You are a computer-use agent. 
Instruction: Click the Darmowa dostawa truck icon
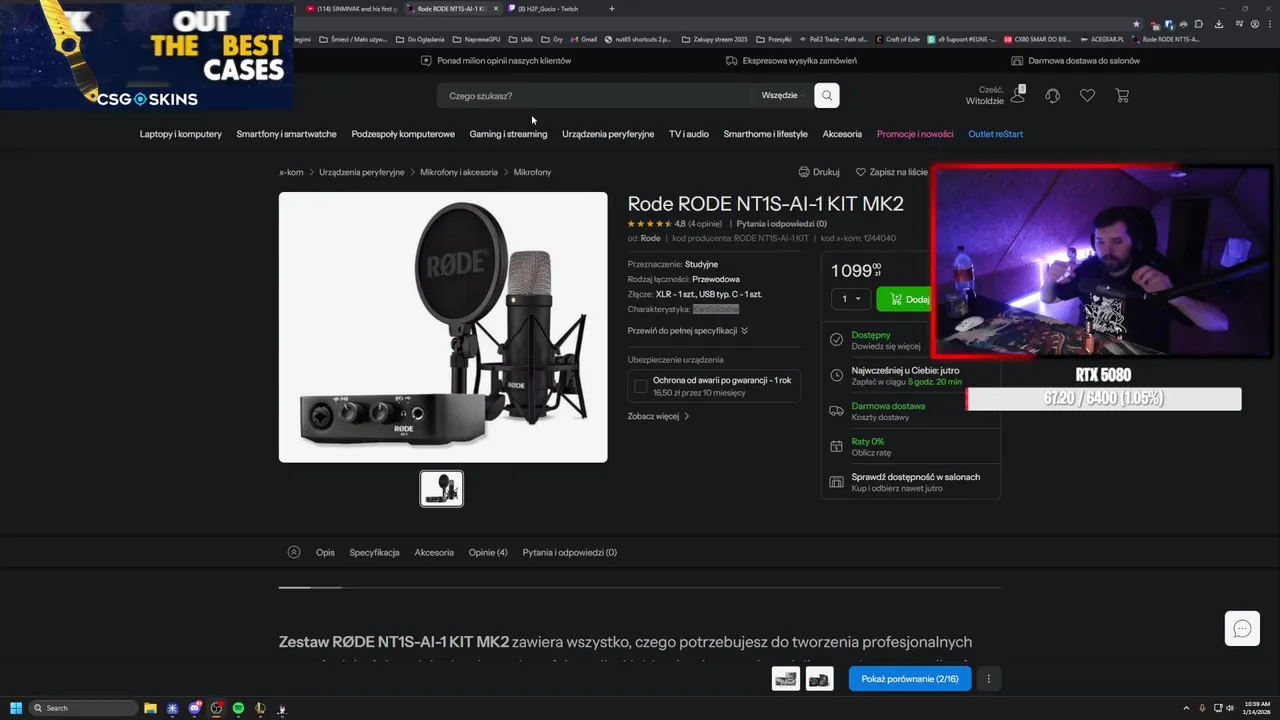click(837, 411)
